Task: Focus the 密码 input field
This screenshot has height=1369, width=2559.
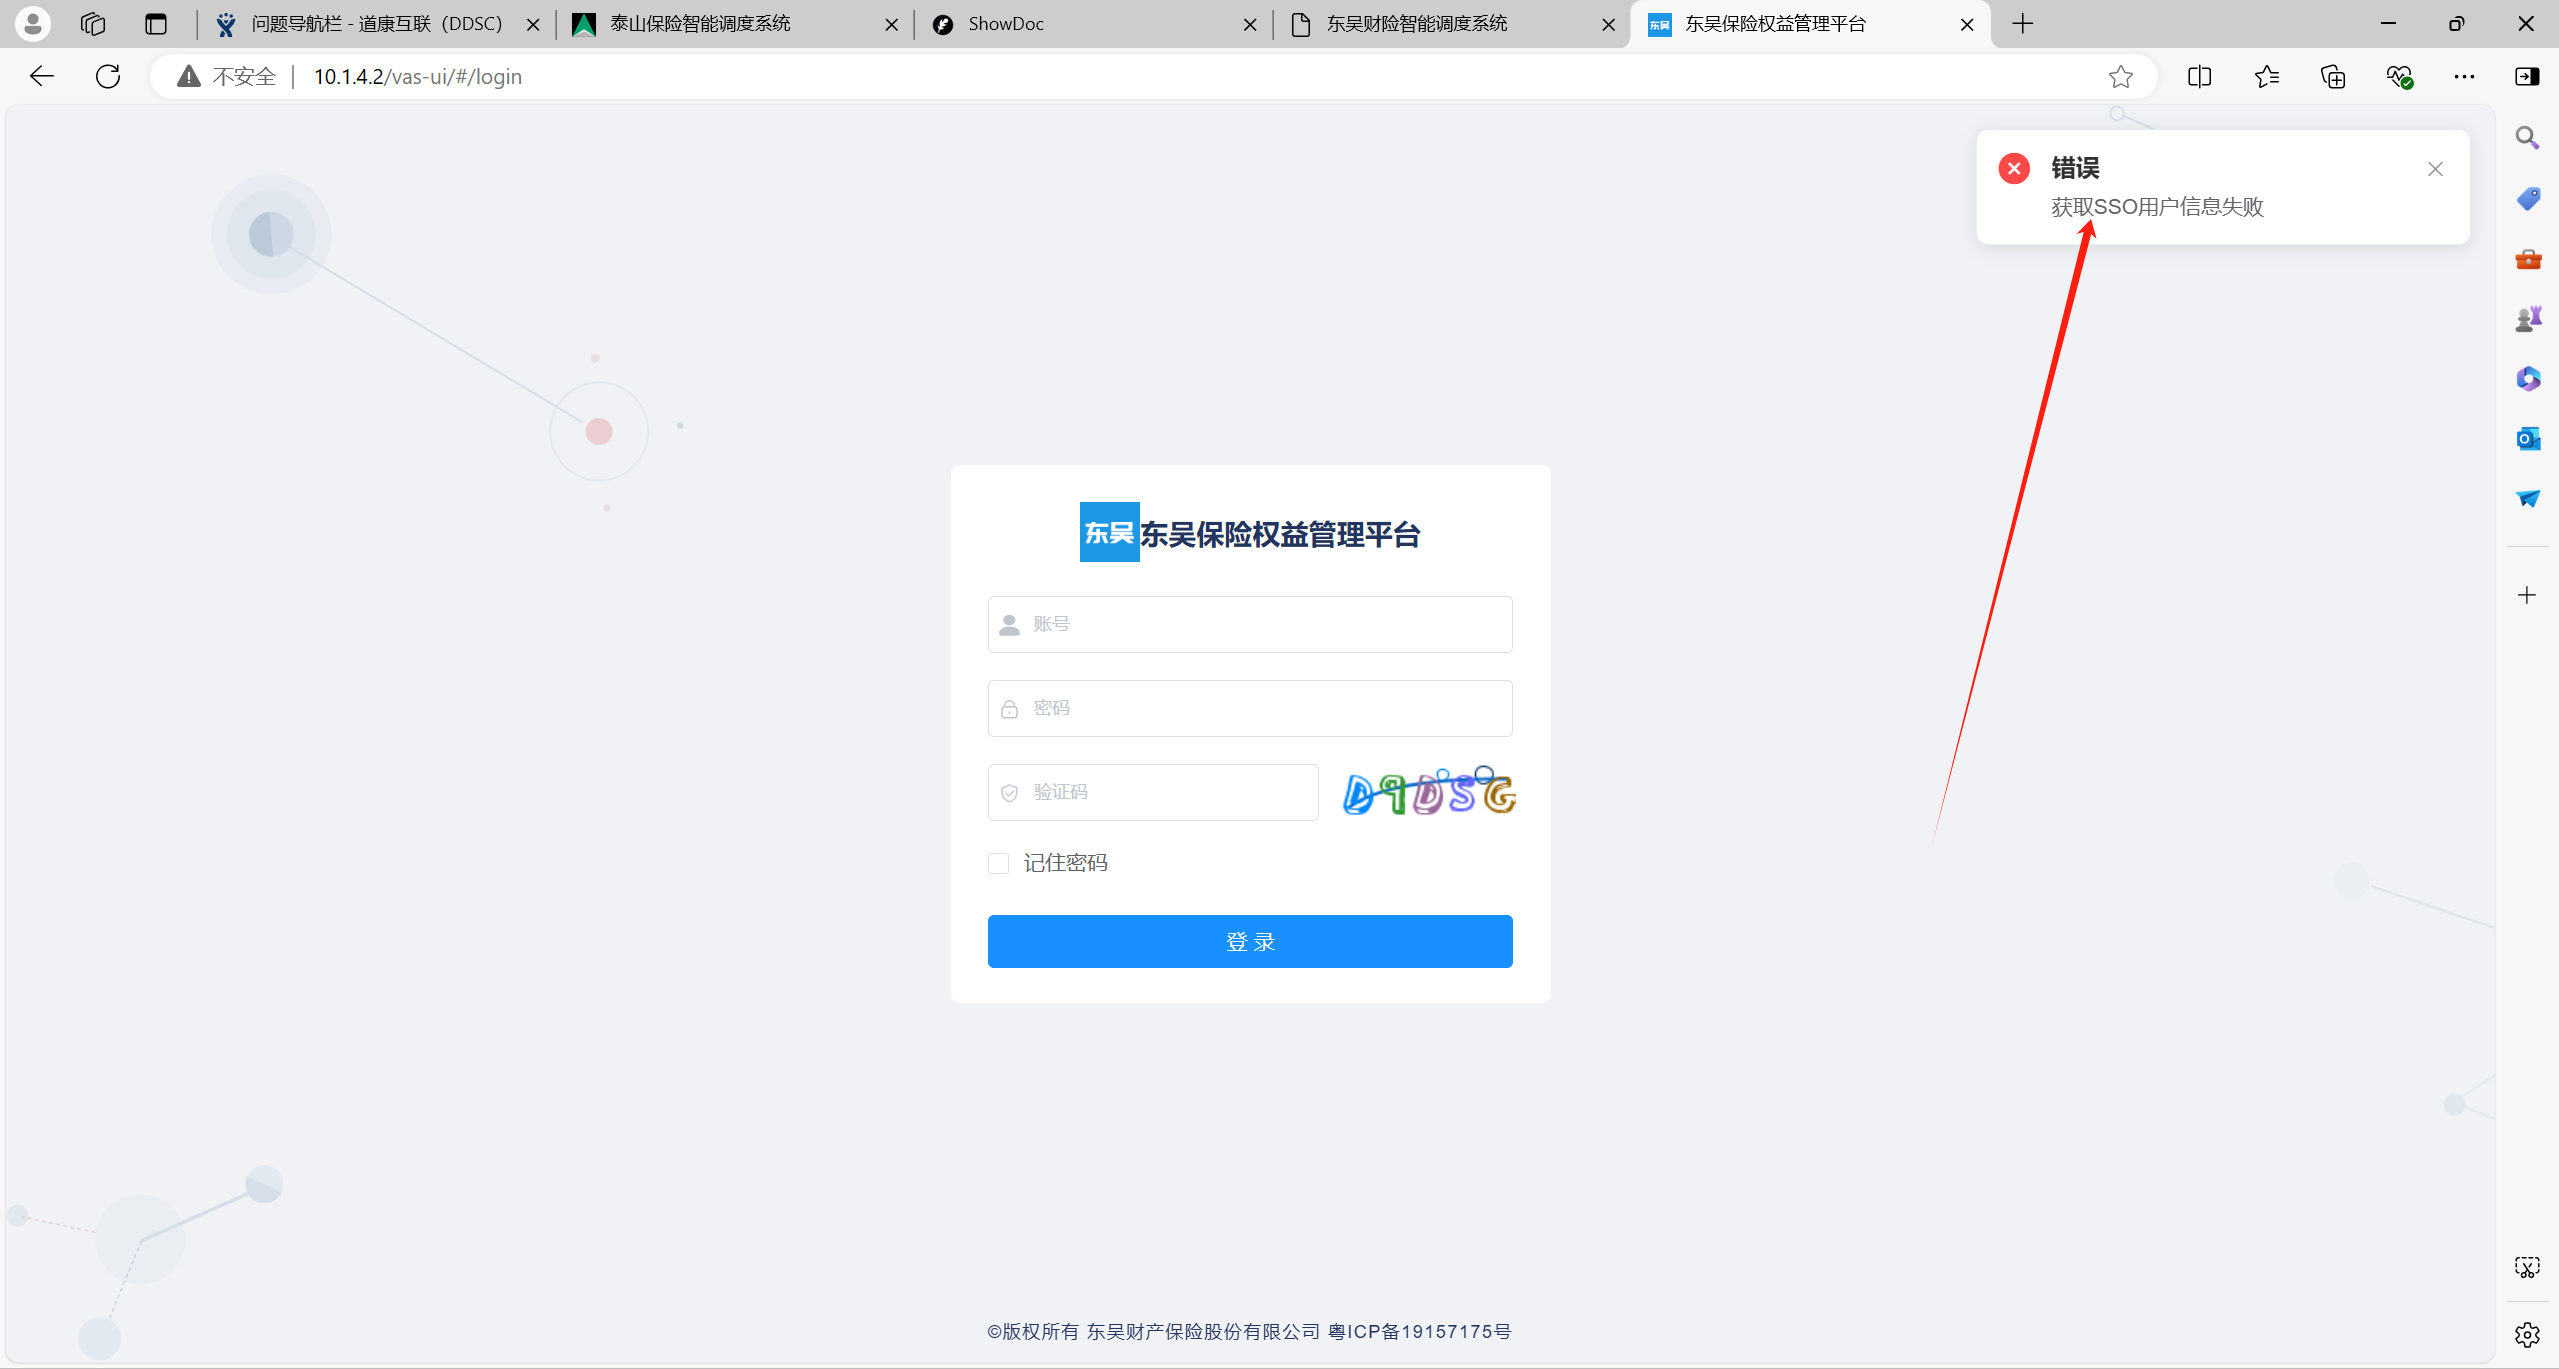Action: tap(1250, 708)
